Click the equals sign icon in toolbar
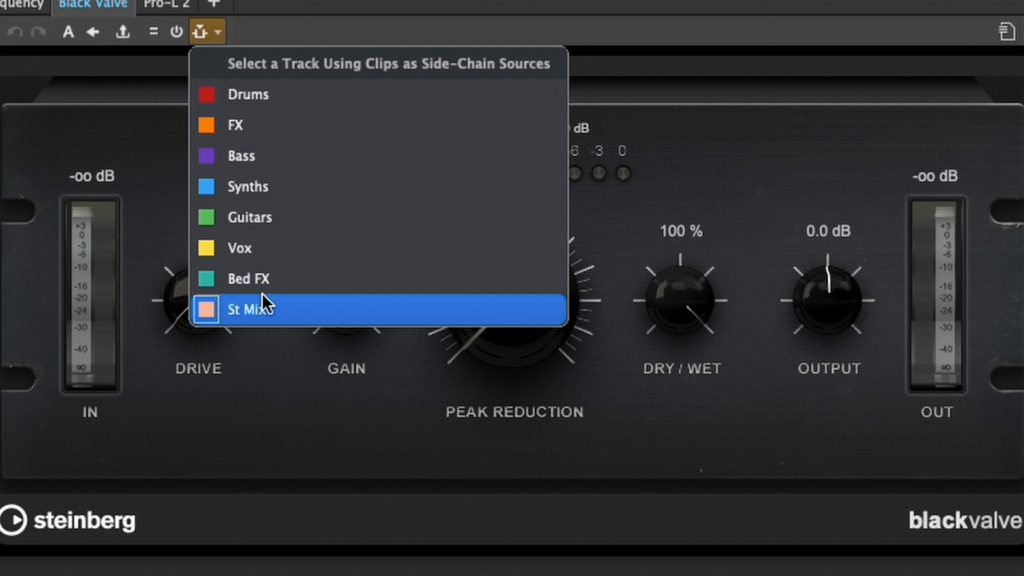 [153, 32]
